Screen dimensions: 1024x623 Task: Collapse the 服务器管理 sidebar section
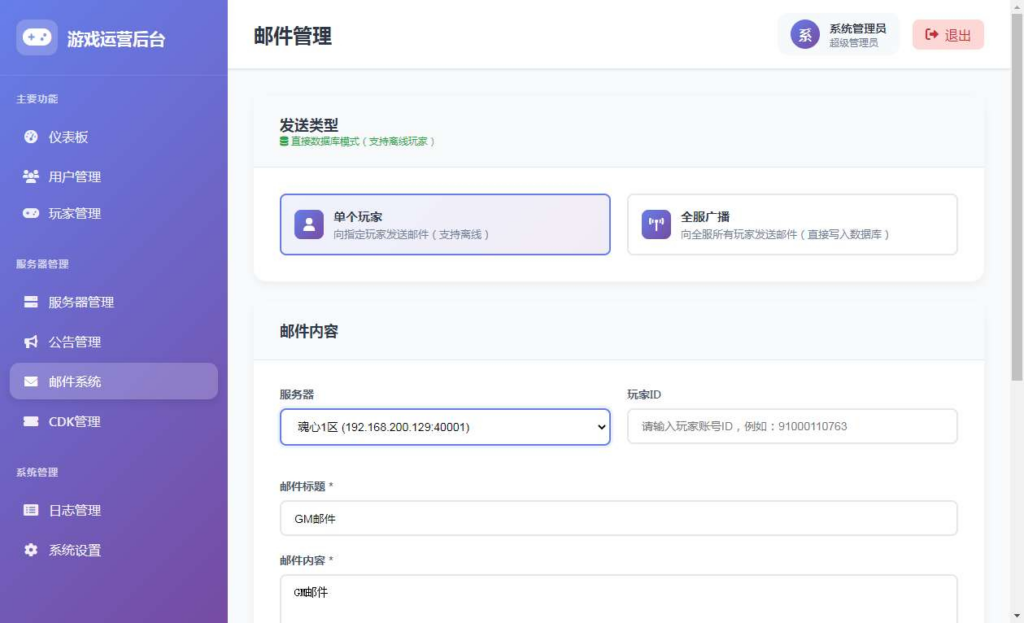[x=40, y=264]
